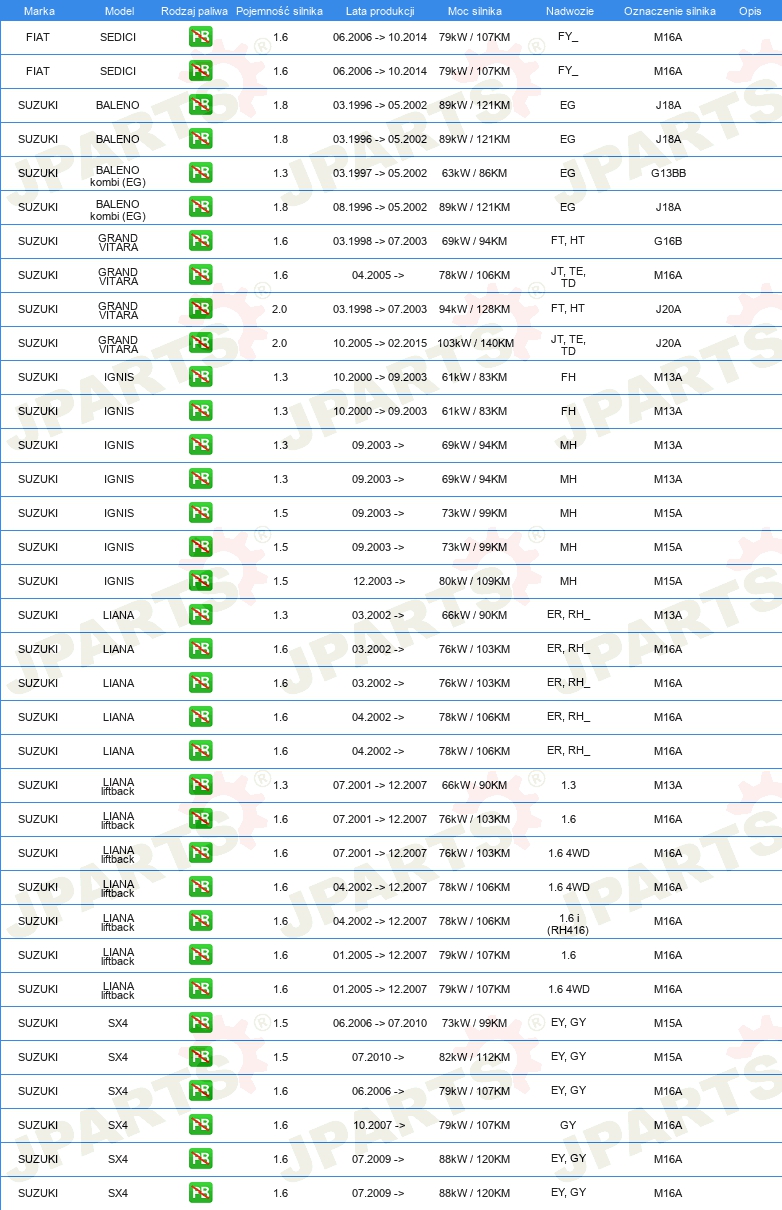Click the Pojemność silnika column header
This screenshot has width=782, height=1210.
pos(279,11)
